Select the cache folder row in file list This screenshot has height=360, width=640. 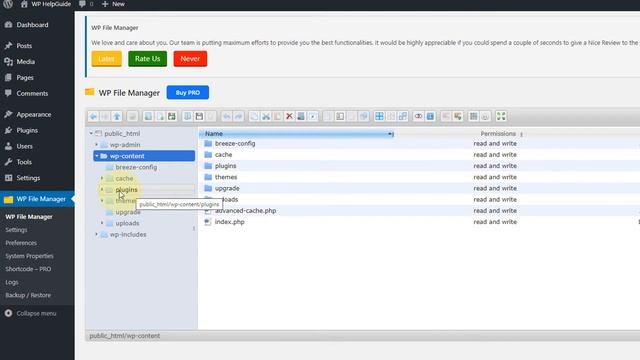pyautogui.click(x=419, y=154)
